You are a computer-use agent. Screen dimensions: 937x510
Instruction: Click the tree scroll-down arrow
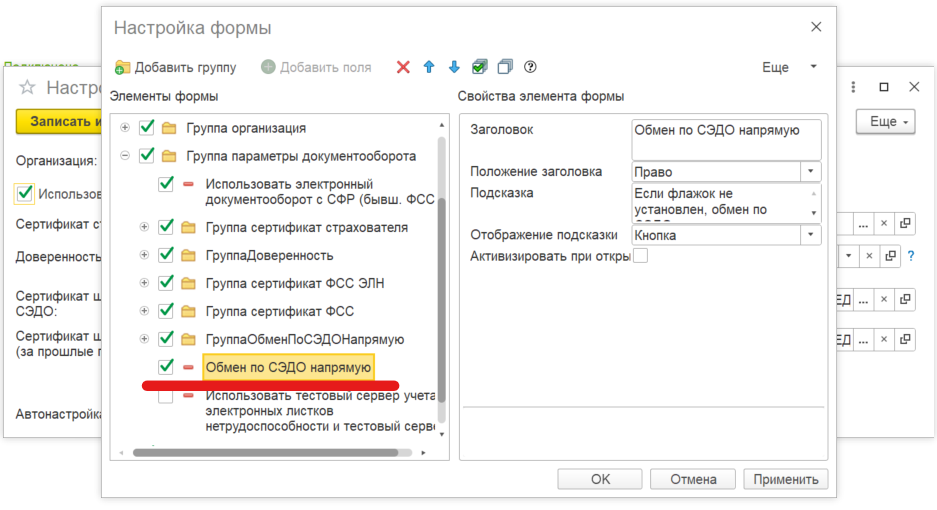coord(442,435)
